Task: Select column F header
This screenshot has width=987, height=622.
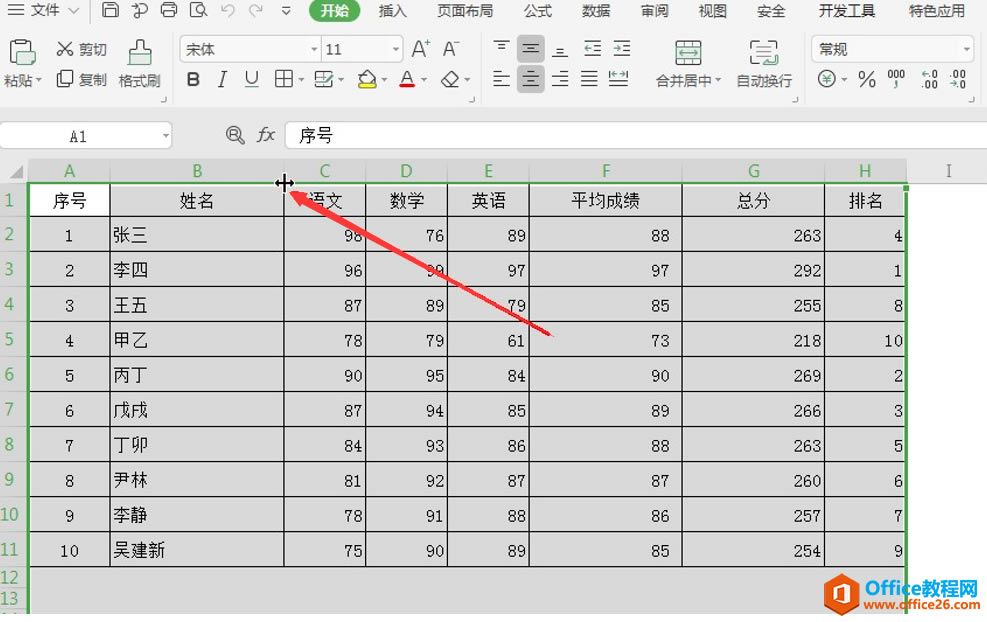Action: click(606, 171)
